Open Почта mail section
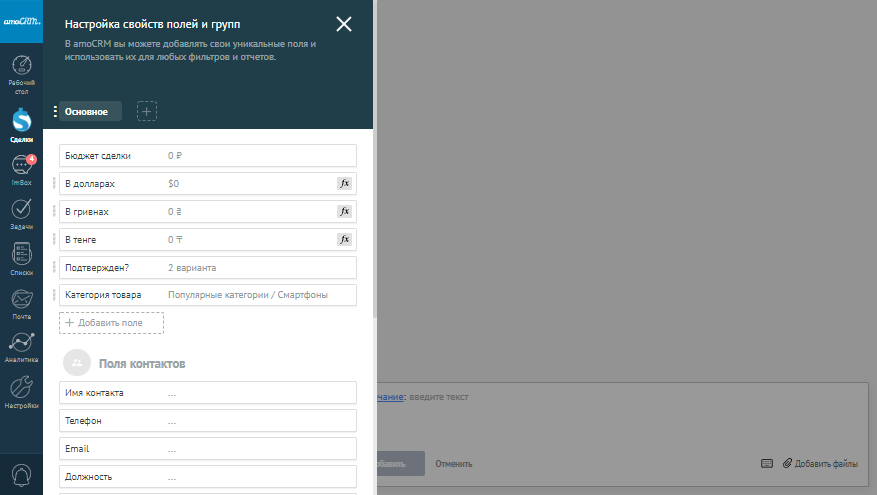The width and height of the screenshot is (877, 495). coord(21,301)
